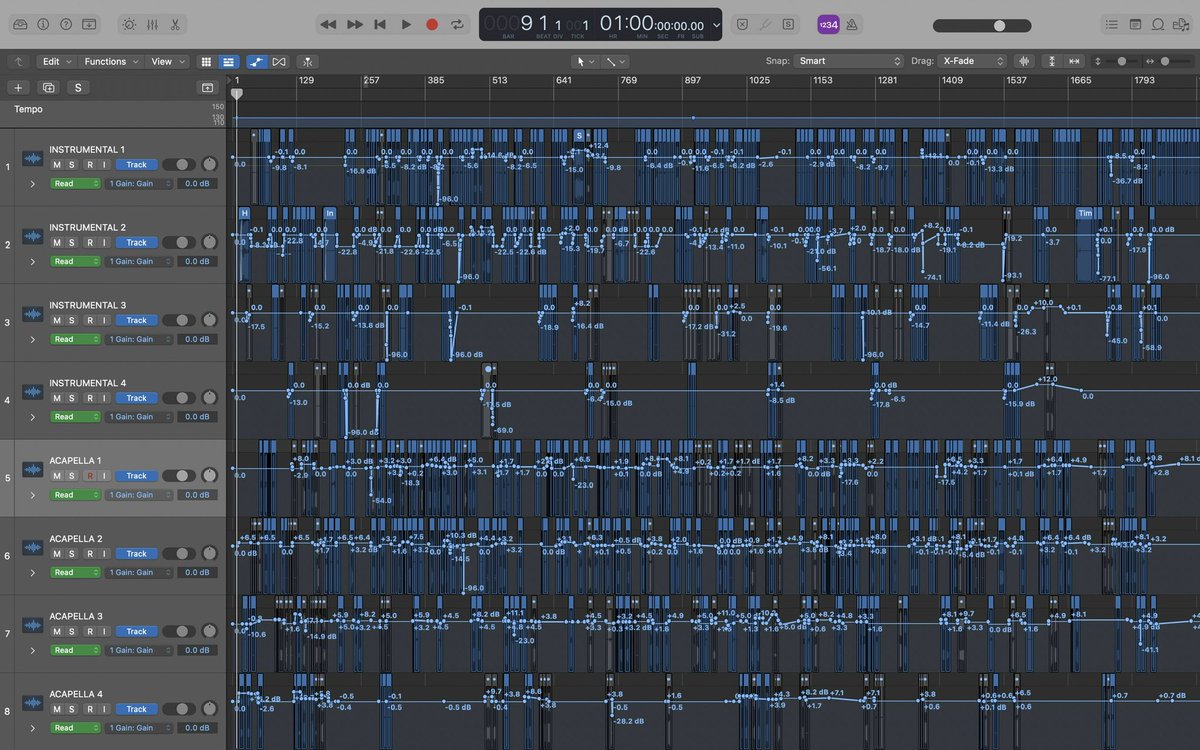Image resolution: width=1200 pixels, height=750 pixels.
Task: Open the command-click tool menu
Action: (614, 61)
